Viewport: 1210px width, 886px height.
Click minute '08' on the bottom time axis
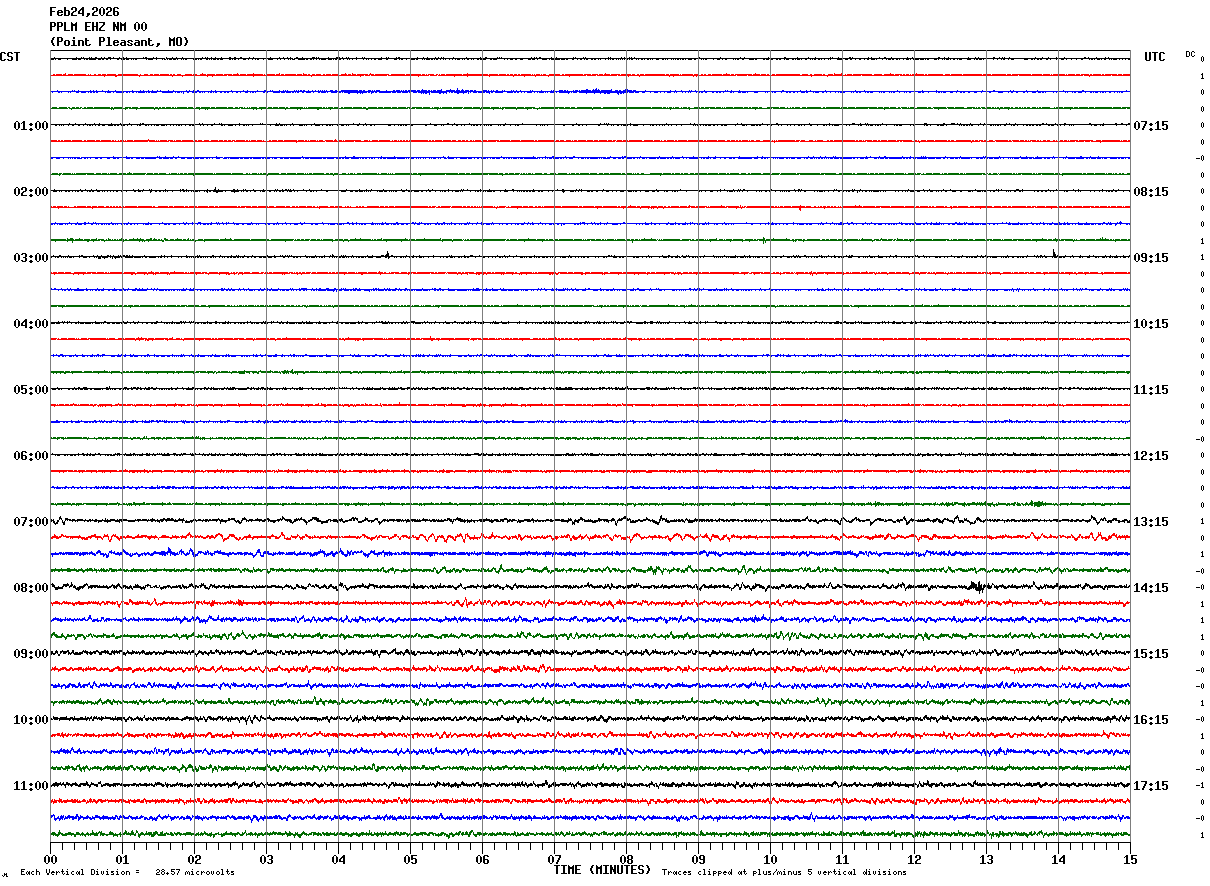626,859
